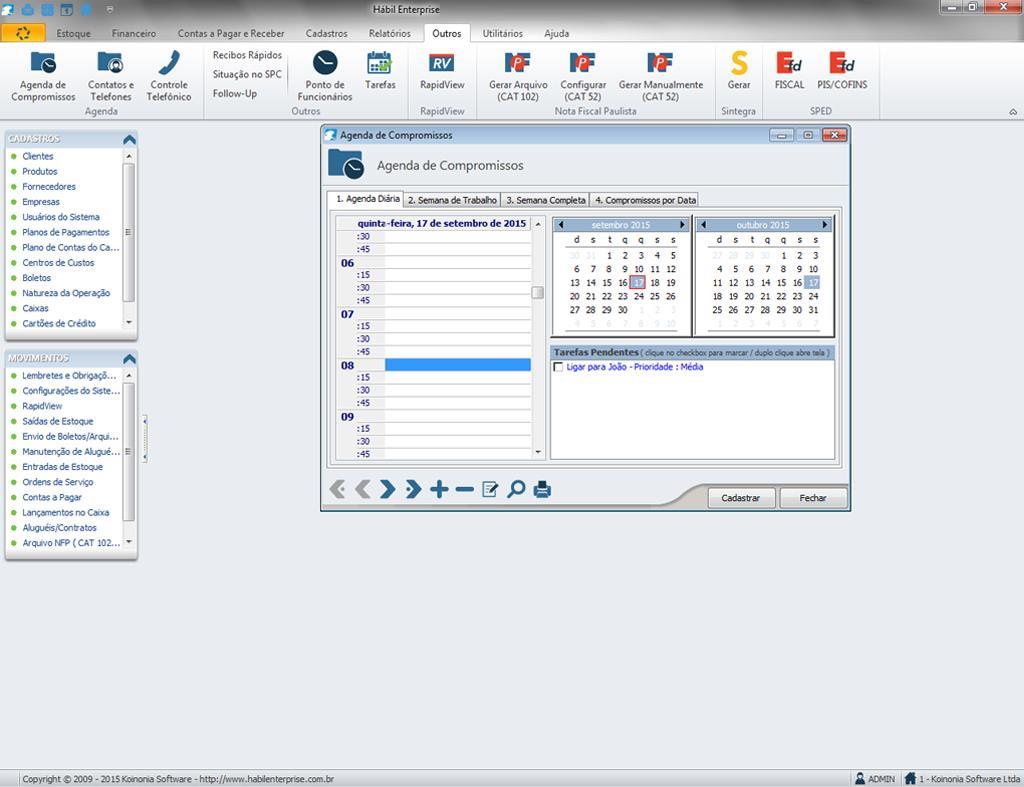Open the Financeiro ribbon tab
This screenshot has height=787, width=1024.
[133, 33]
